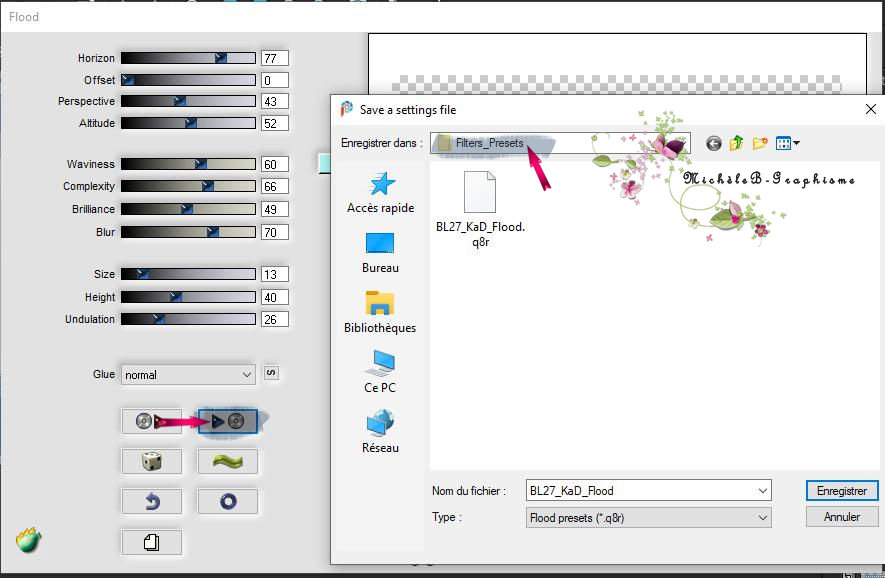This screenshot has height=578, width=885.
Task: Go up one folder level
Action: point(736,143)
